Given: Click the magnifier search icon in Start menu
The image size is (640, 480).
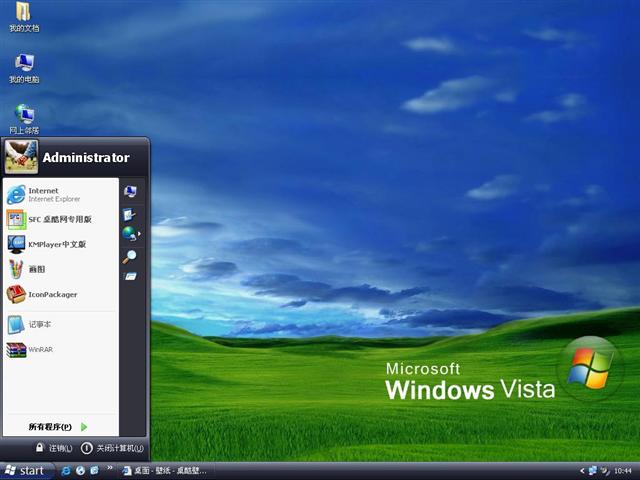Looking at the screenshot, I should click(x=129, y=257).
